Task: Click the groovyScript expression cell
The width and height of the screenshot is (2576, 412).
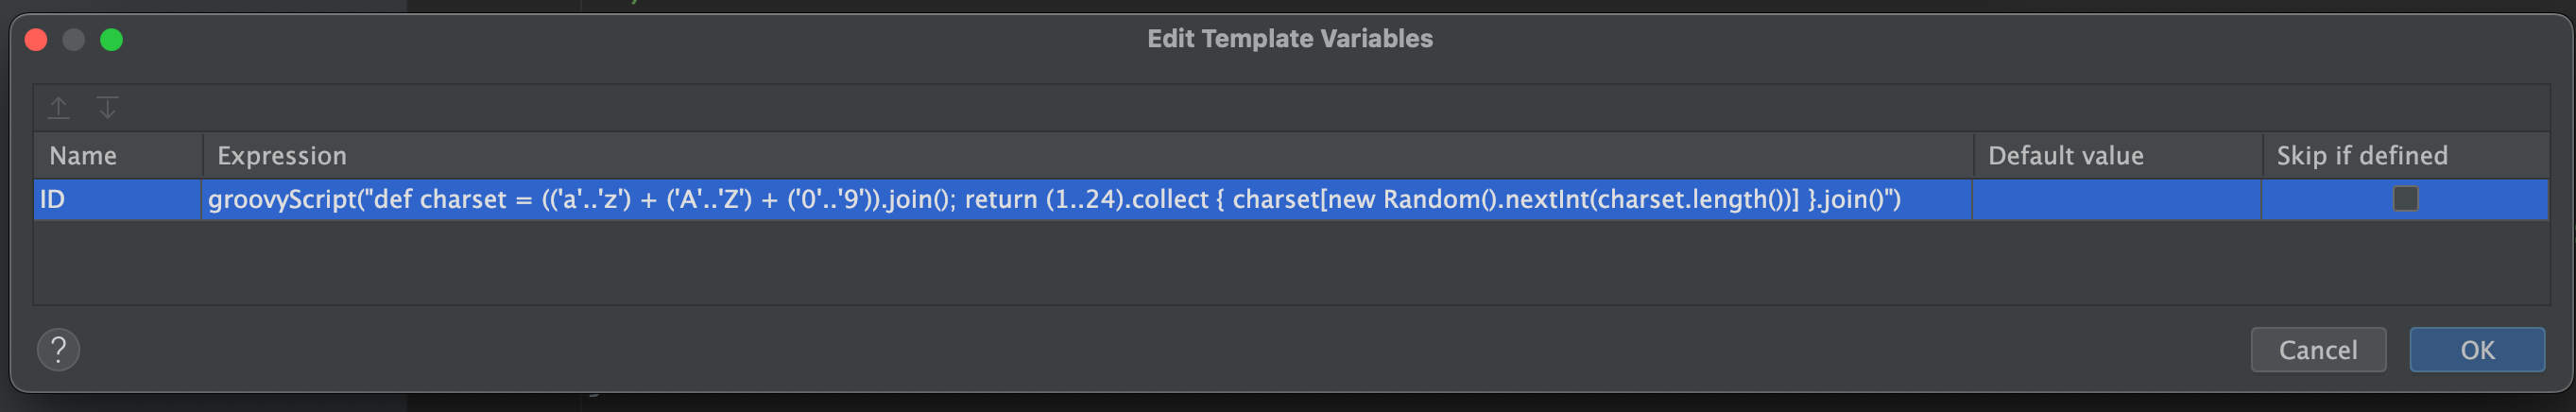Action: tap(1087, 199)
